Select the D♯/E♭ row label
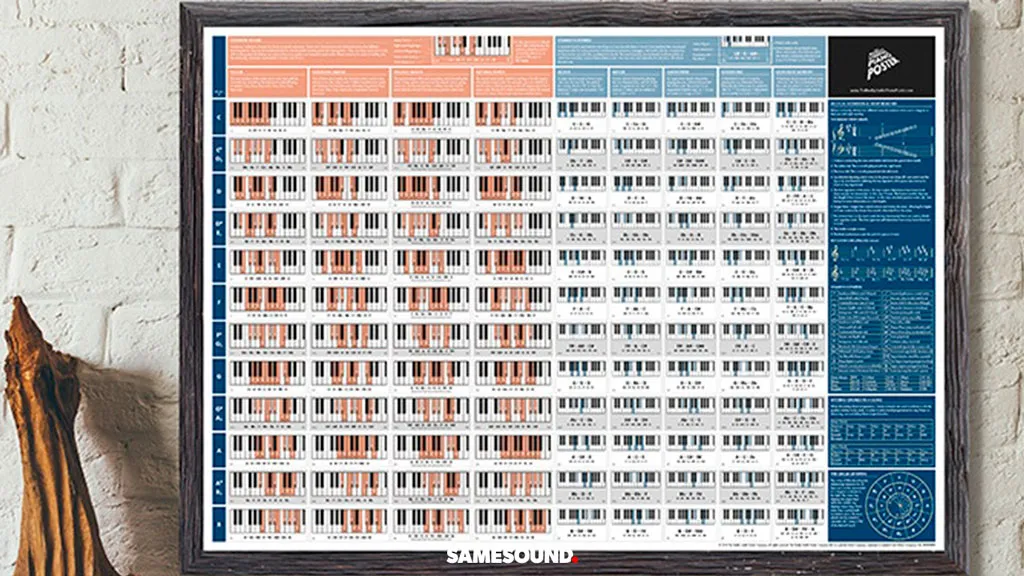Viewport: 1024px width, 576px height. point(219,228)
